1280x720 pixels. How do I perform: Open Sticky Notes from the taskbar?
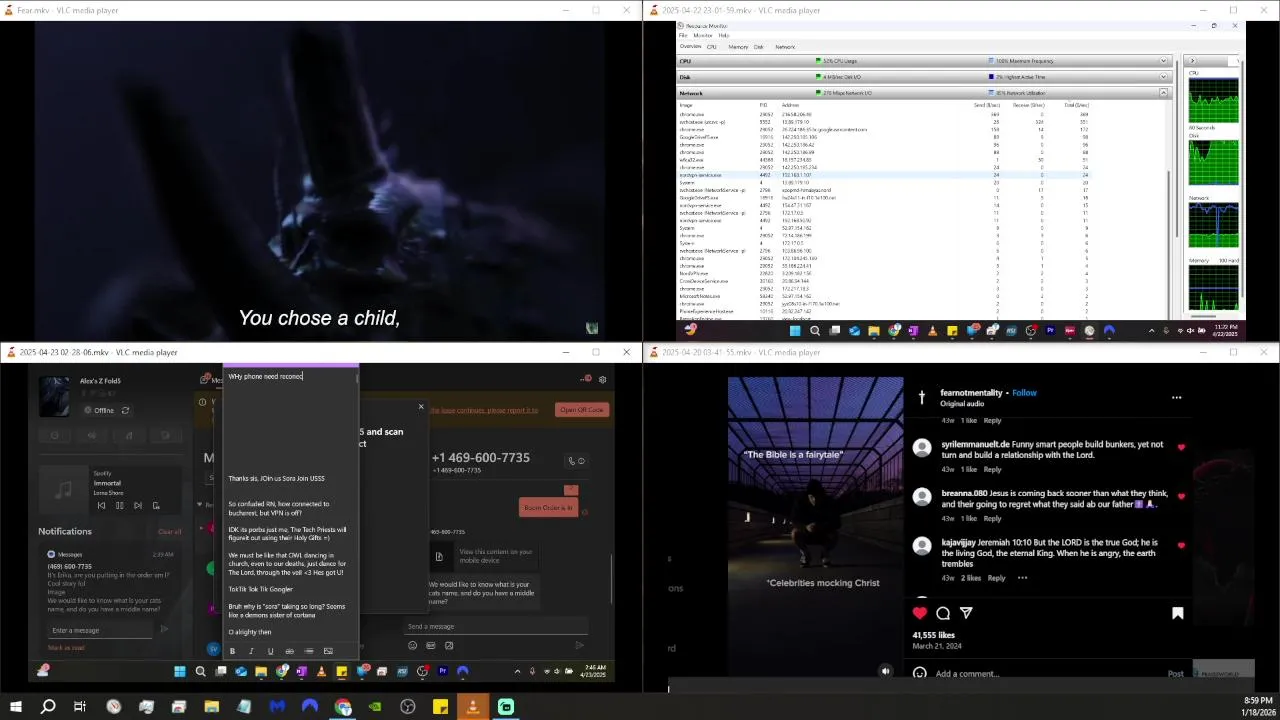pos(440,707)
